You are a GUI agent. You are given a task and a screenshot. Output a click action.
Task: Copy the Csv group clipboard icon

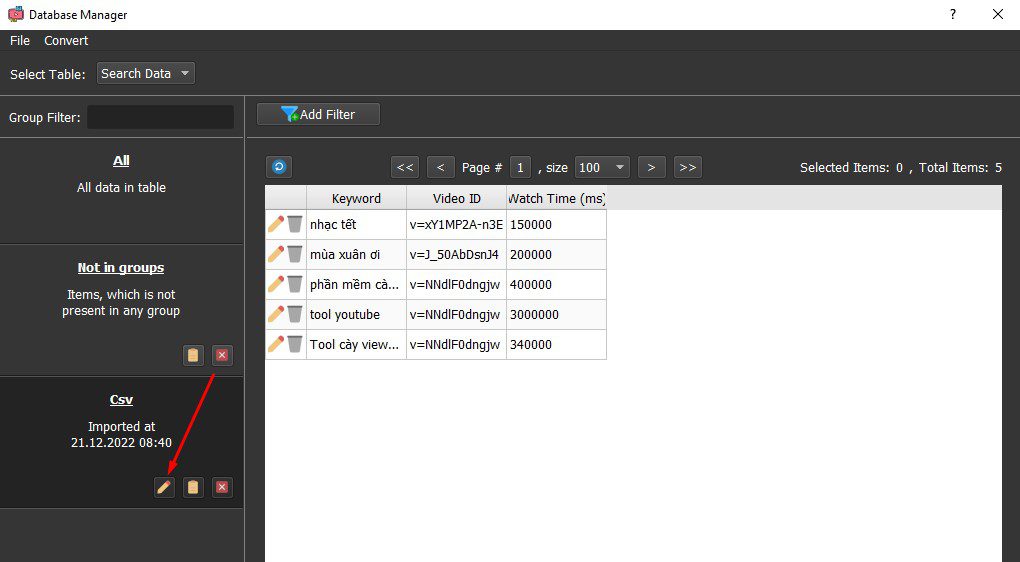tap(193, 487)
